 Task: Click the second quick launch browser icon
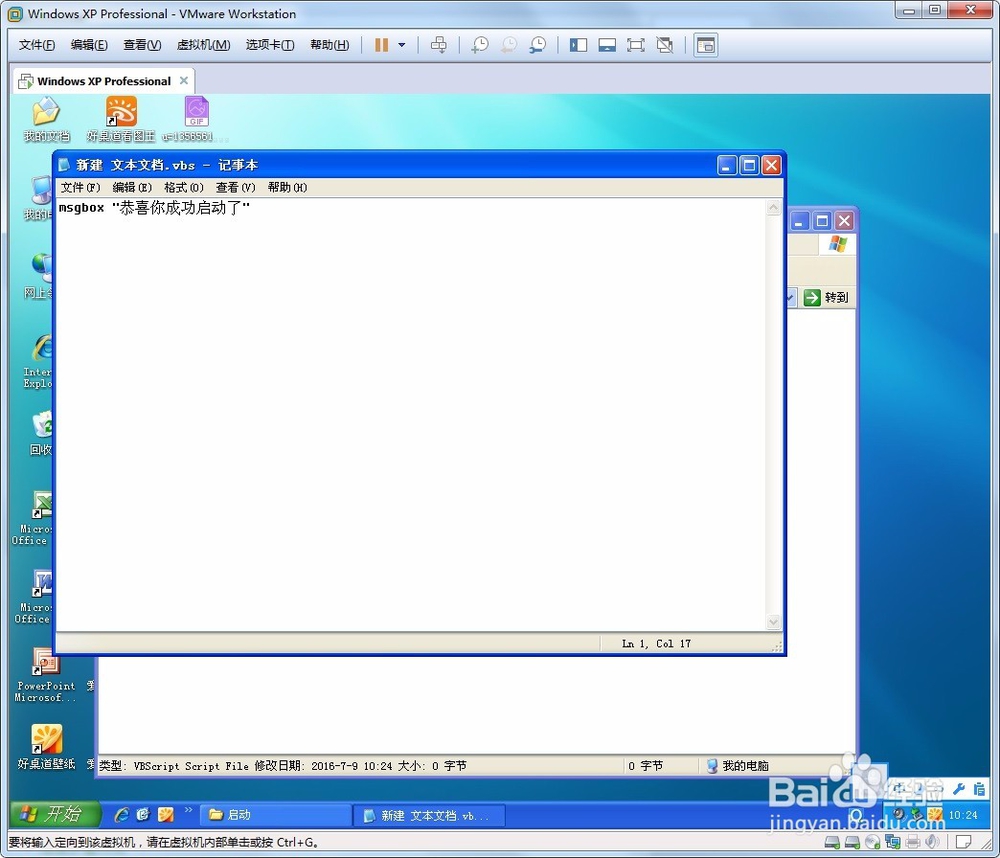pos(143,815)
